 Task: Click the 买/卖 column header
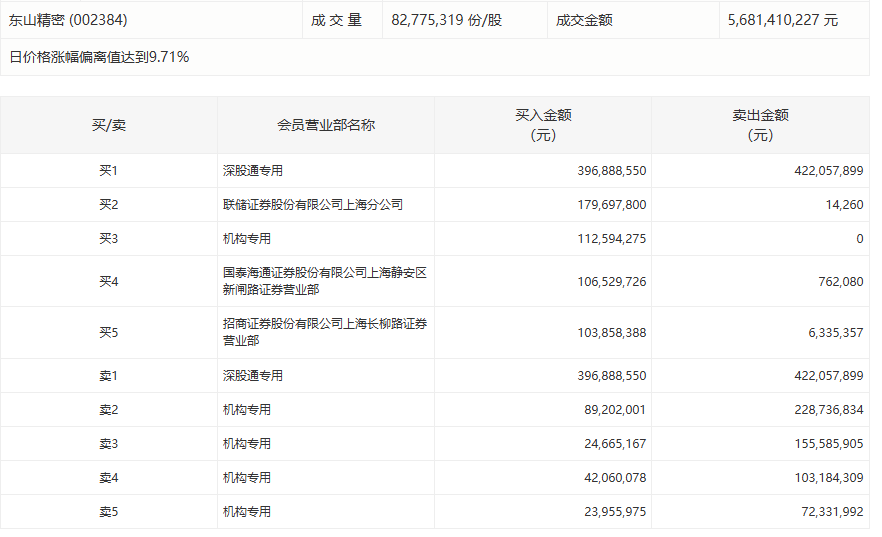pos(109,125)
